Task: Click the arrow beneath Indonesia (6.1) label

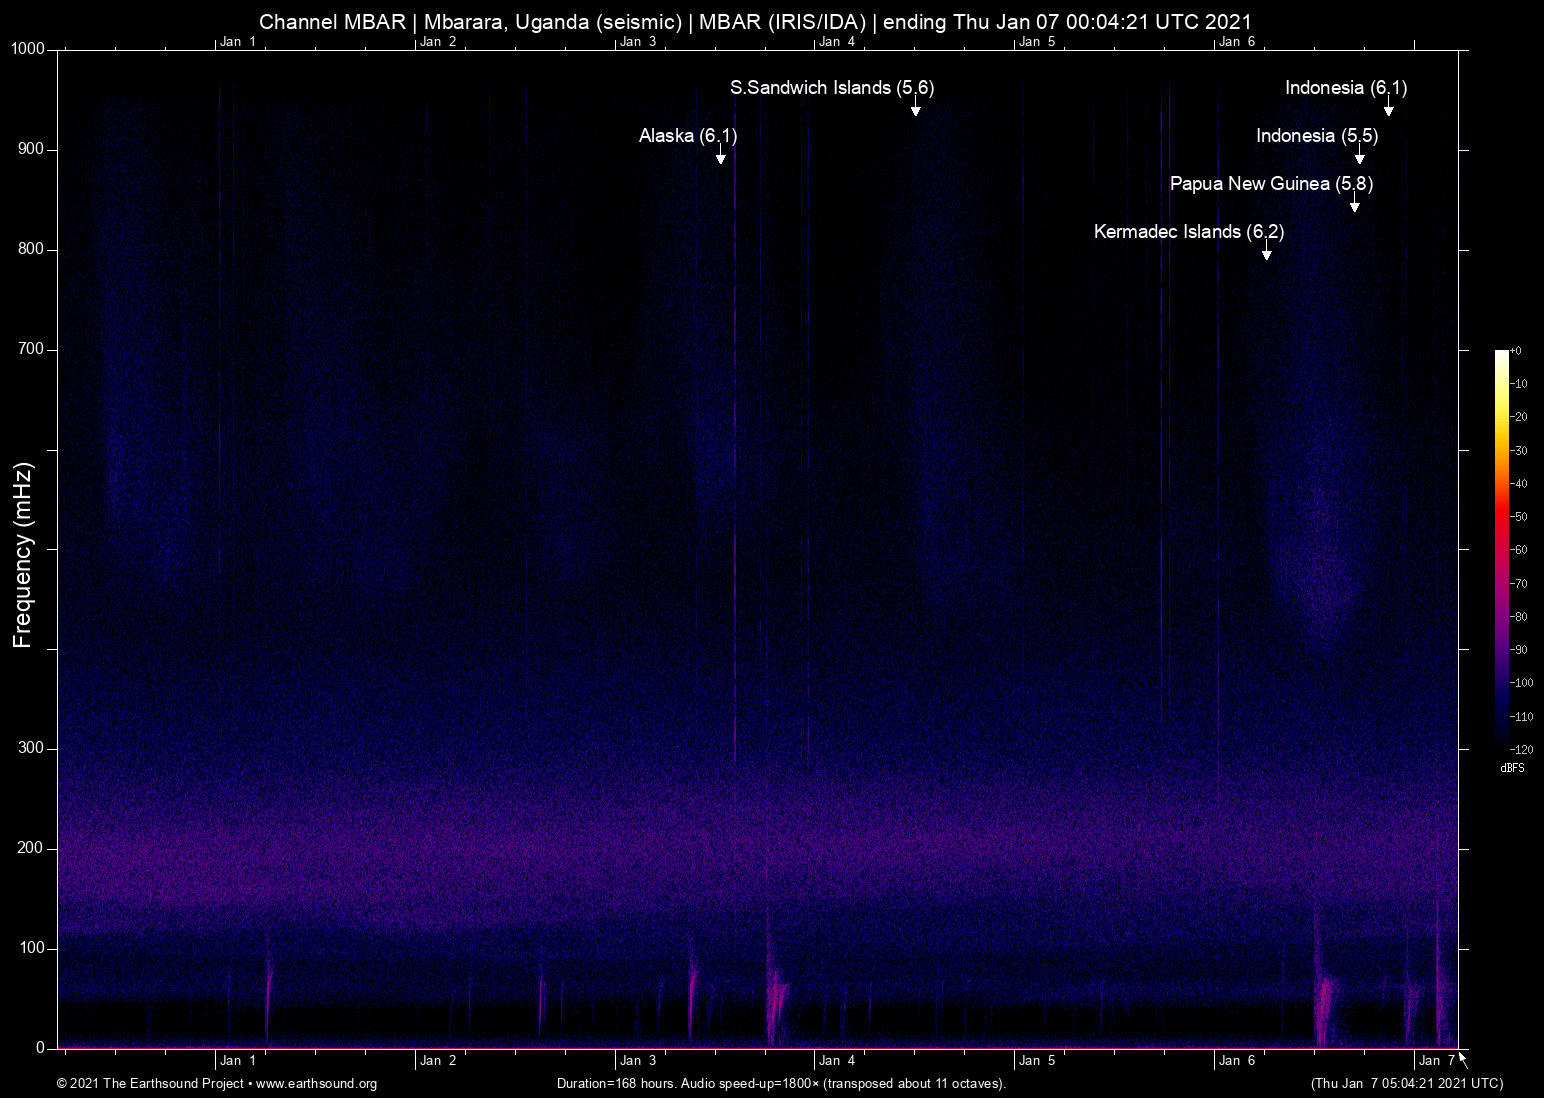Action: click(1388, 108)
